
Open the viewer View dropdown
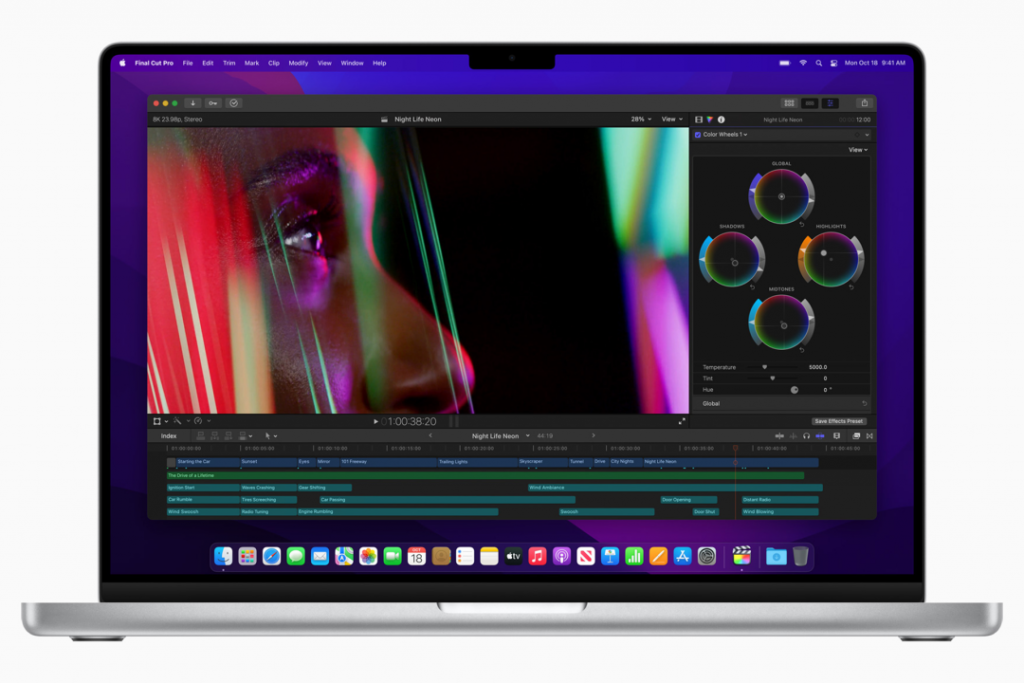[671, 119]
